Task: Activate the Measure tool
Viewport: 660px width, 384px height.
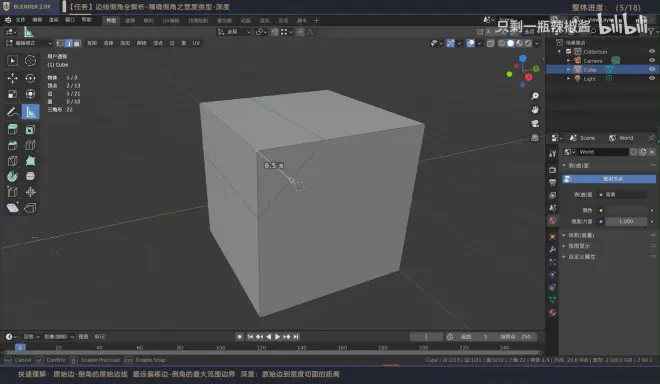Action: point(30,112)
